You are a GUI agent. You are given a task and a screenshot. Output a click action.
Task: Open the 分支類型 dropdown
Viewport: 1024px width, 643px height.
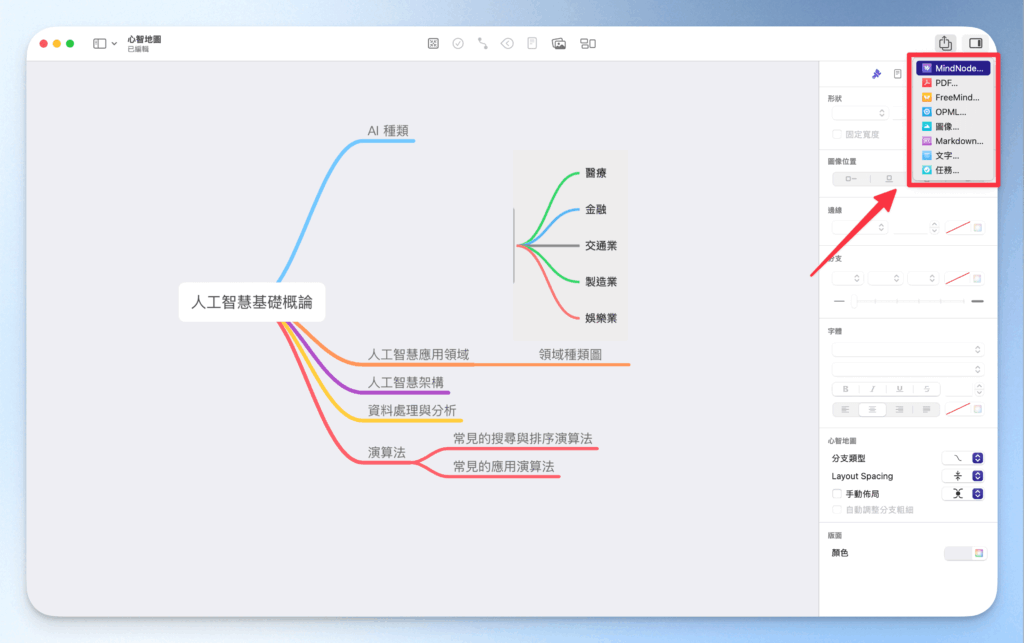tap(962, 457)
